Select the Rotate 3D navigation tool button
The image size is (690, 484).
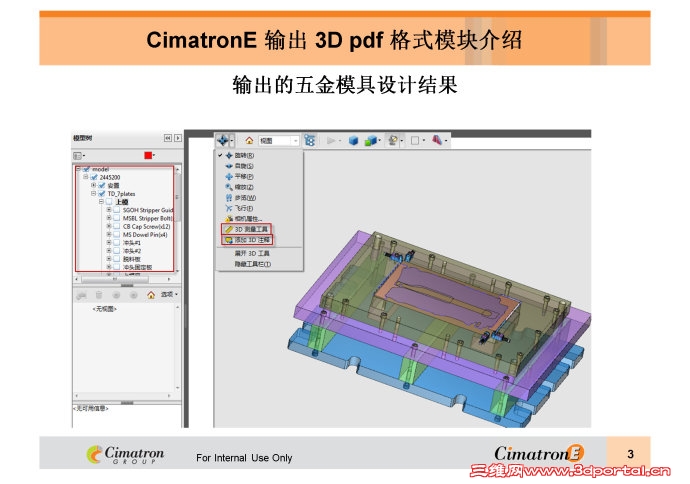[223, 140]
